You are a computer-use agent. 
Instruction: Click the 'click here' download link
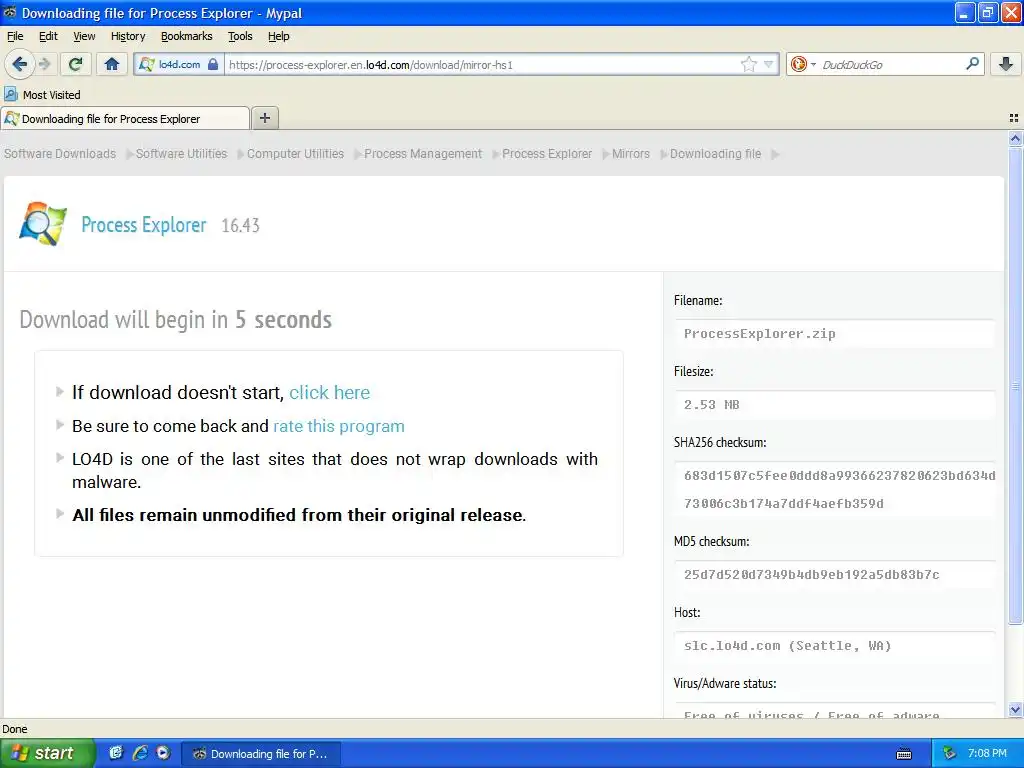329,392
